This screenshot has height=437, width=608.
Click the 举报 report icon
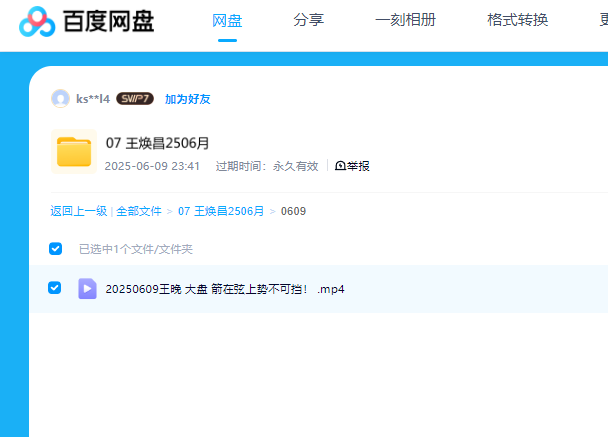[x=340, y=166]
